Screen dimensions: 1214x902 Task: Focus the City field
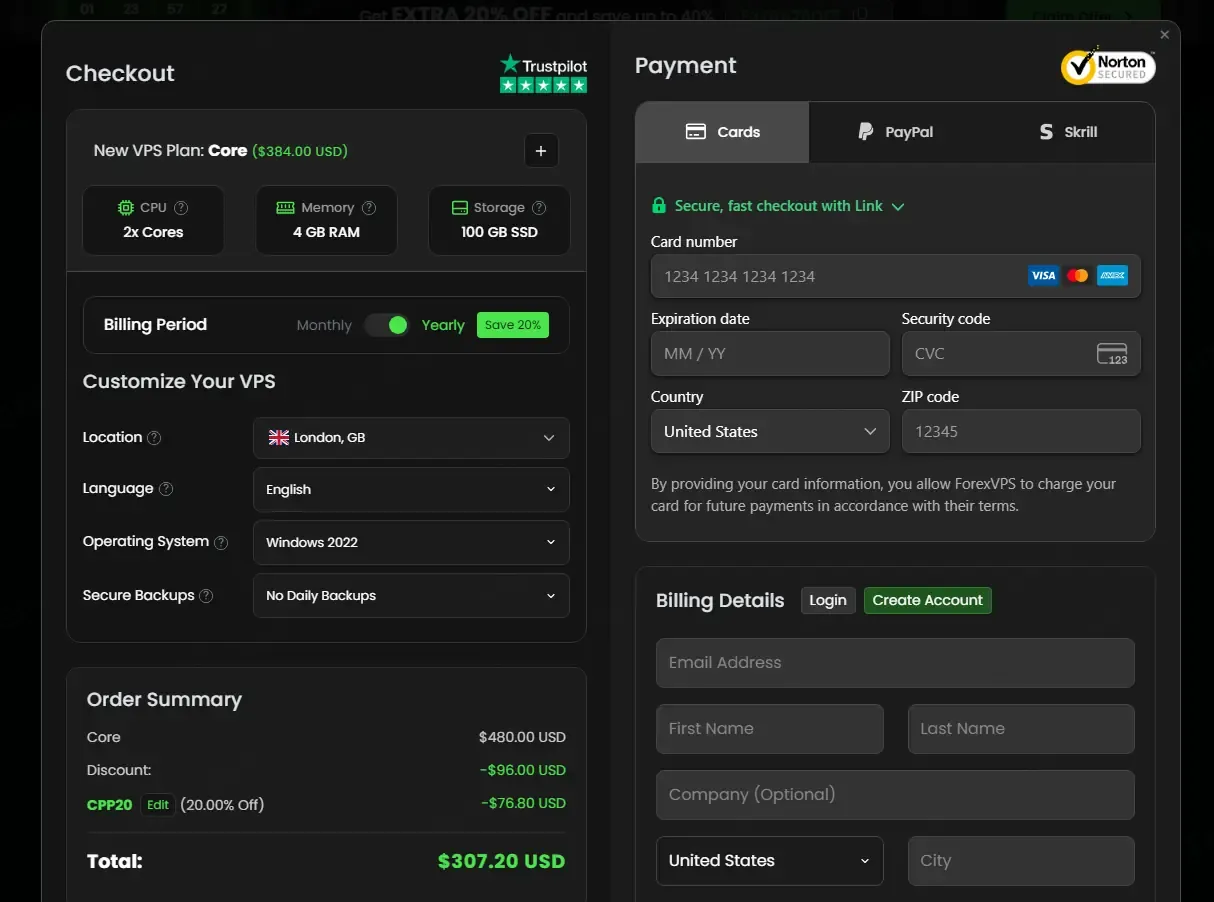pos(1021,861)
